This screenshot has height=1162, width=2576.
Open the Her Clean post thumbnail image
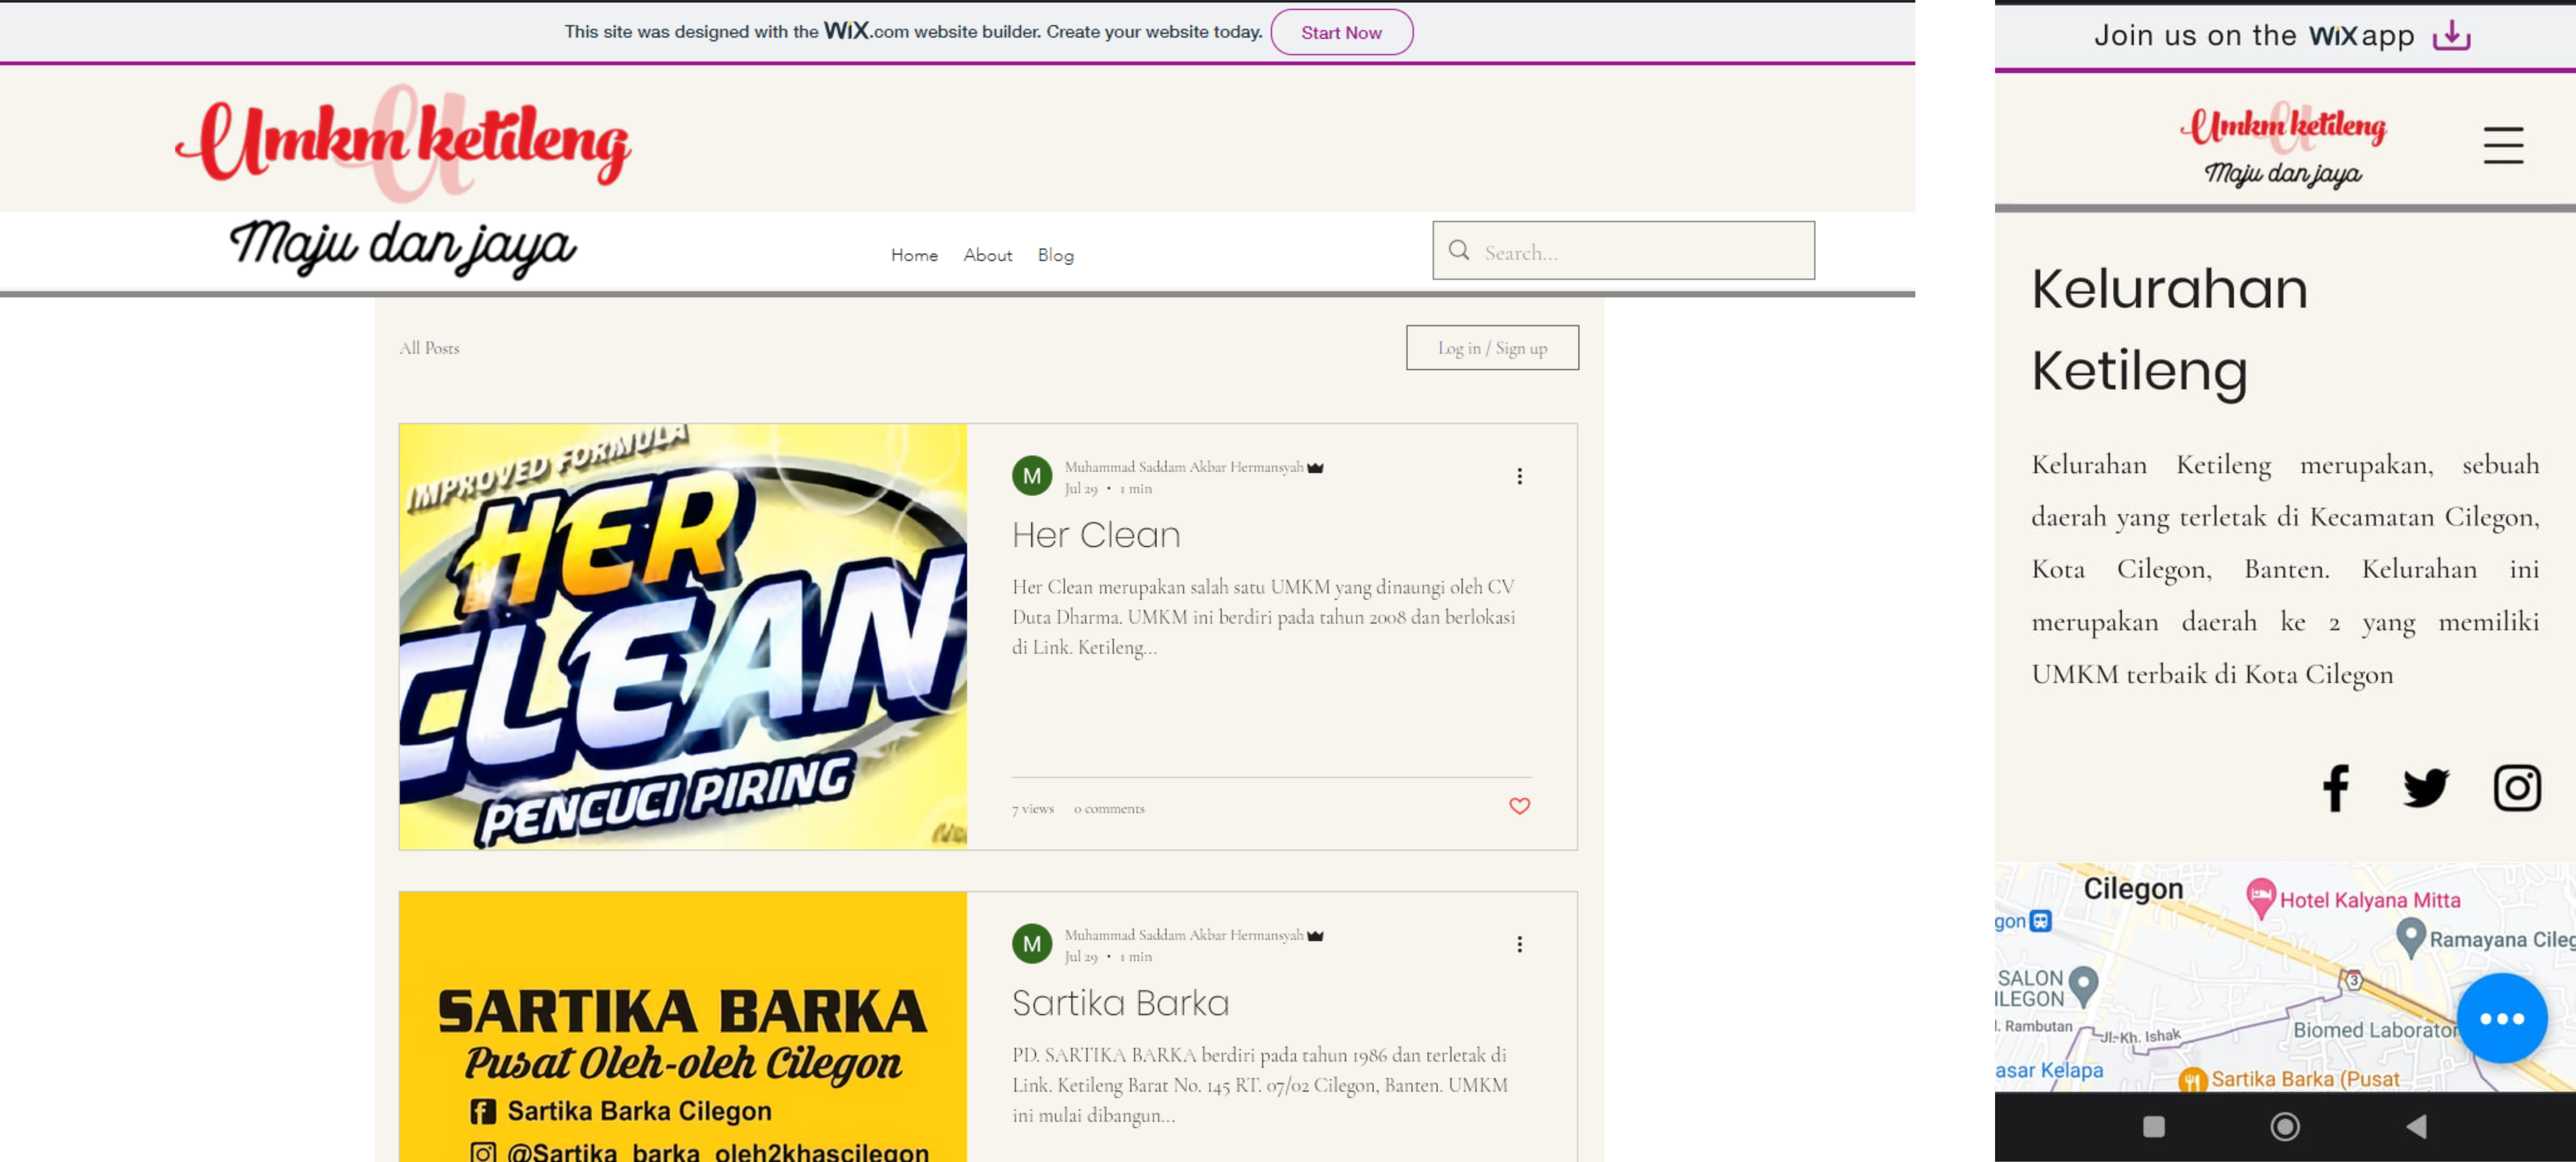click(x=682, y=636)
